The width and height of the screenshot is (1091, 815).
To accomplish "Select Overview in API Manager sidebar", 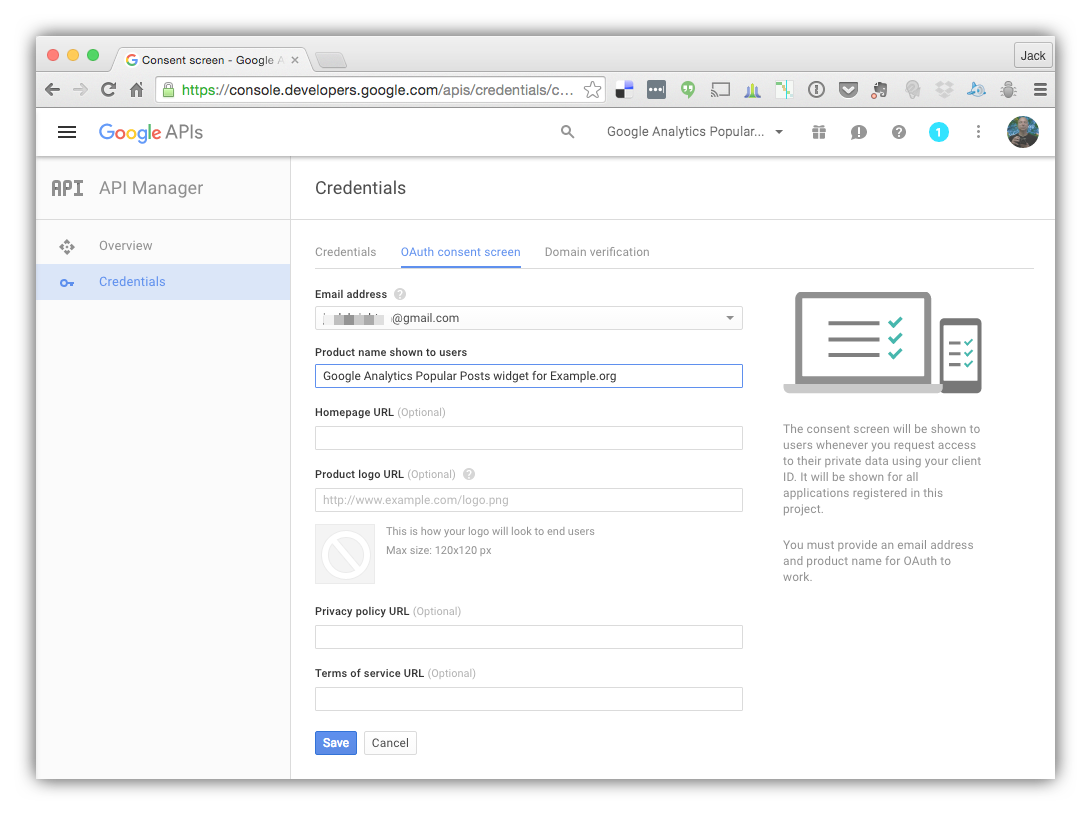I will (x=163, y=246).
